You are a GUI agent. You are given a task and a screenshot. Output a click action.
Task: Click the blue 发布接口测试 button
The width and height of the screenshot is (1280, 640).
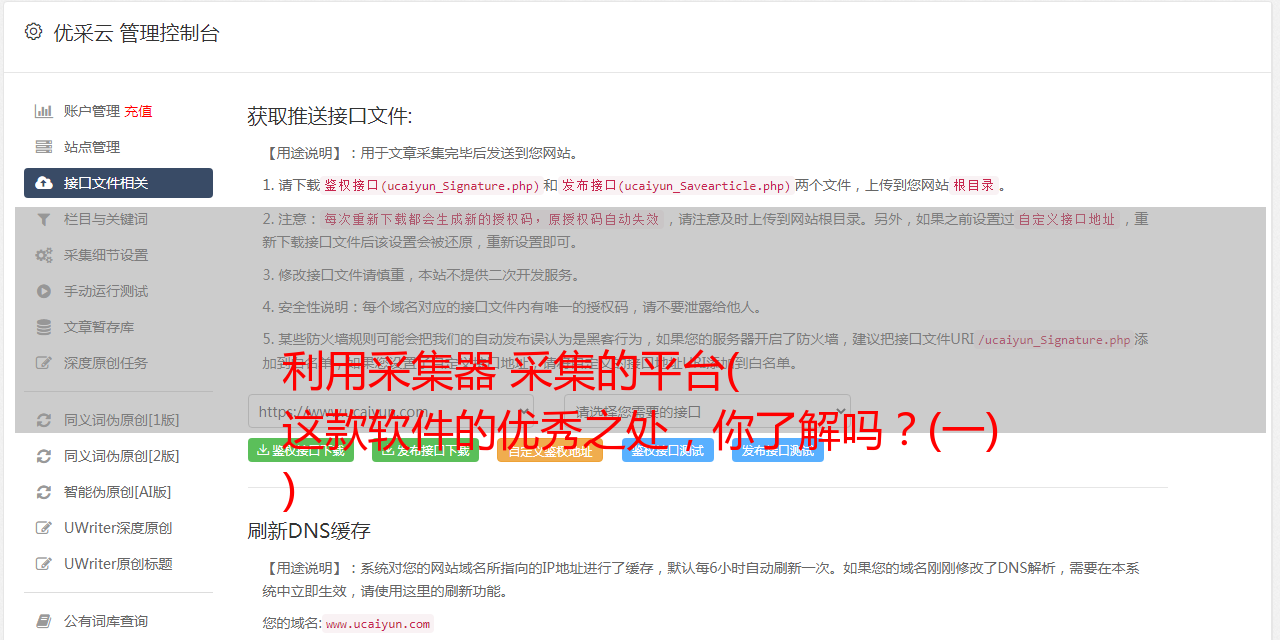(778, 450)
